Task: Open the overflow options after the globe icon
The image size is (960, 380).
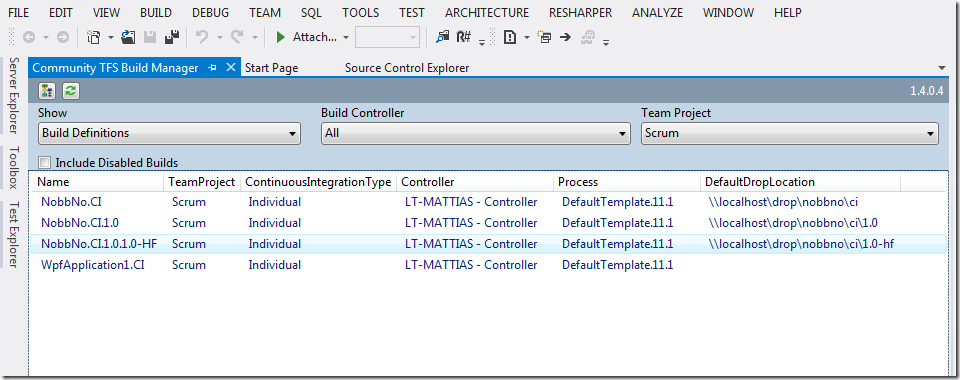Action: [606, 42]
